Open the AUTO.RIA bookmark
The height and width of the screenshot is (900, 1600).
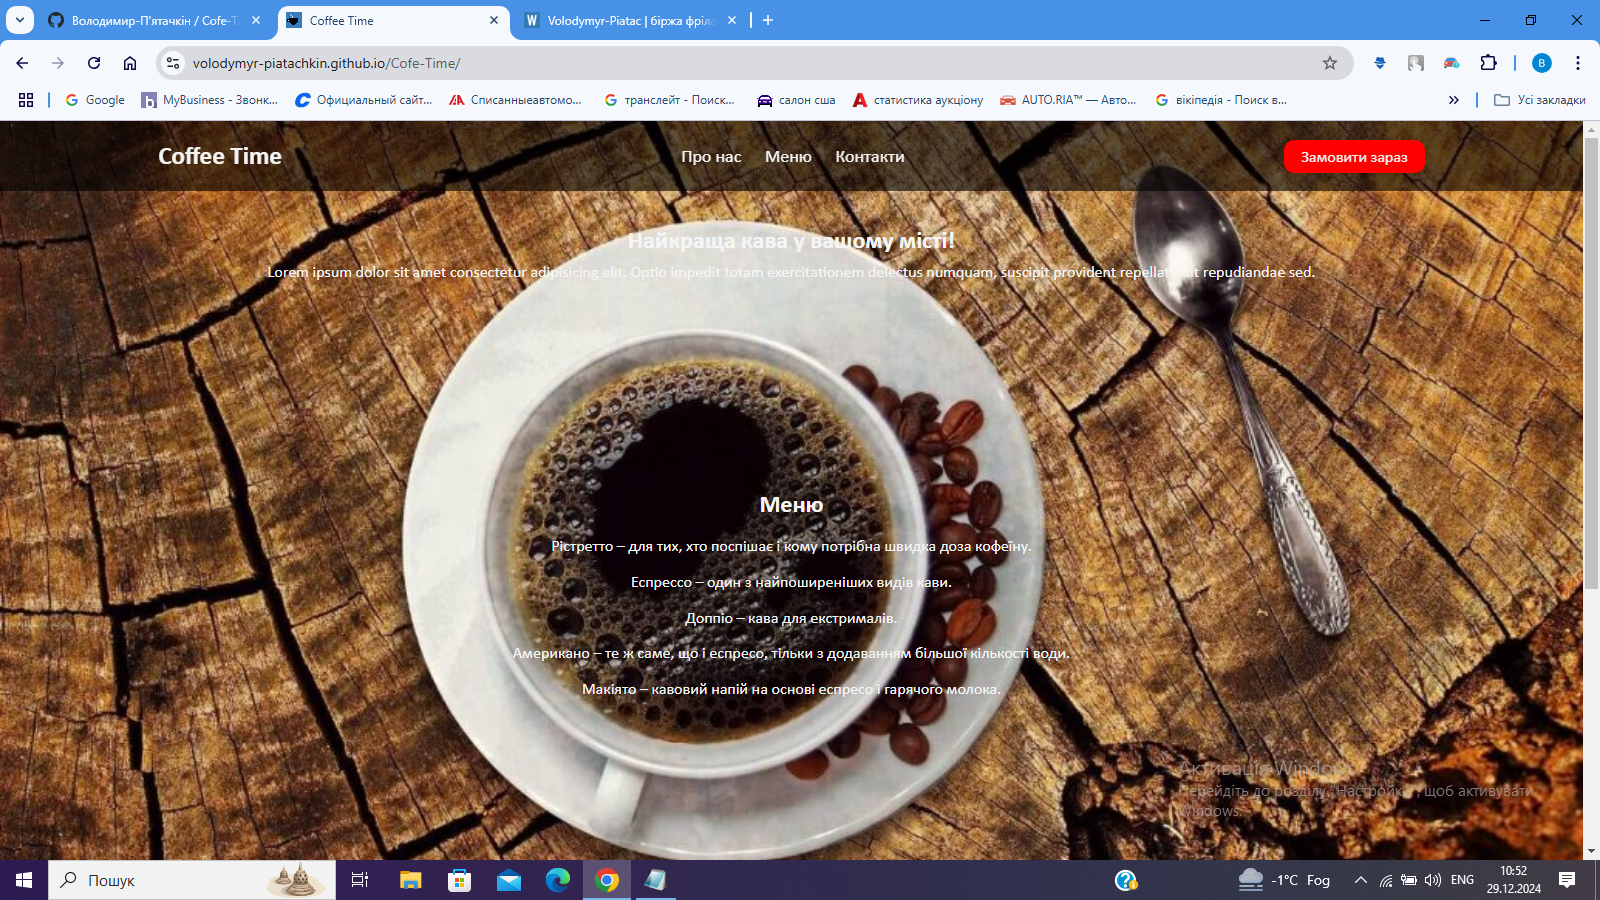click(x=1068, y=100)
